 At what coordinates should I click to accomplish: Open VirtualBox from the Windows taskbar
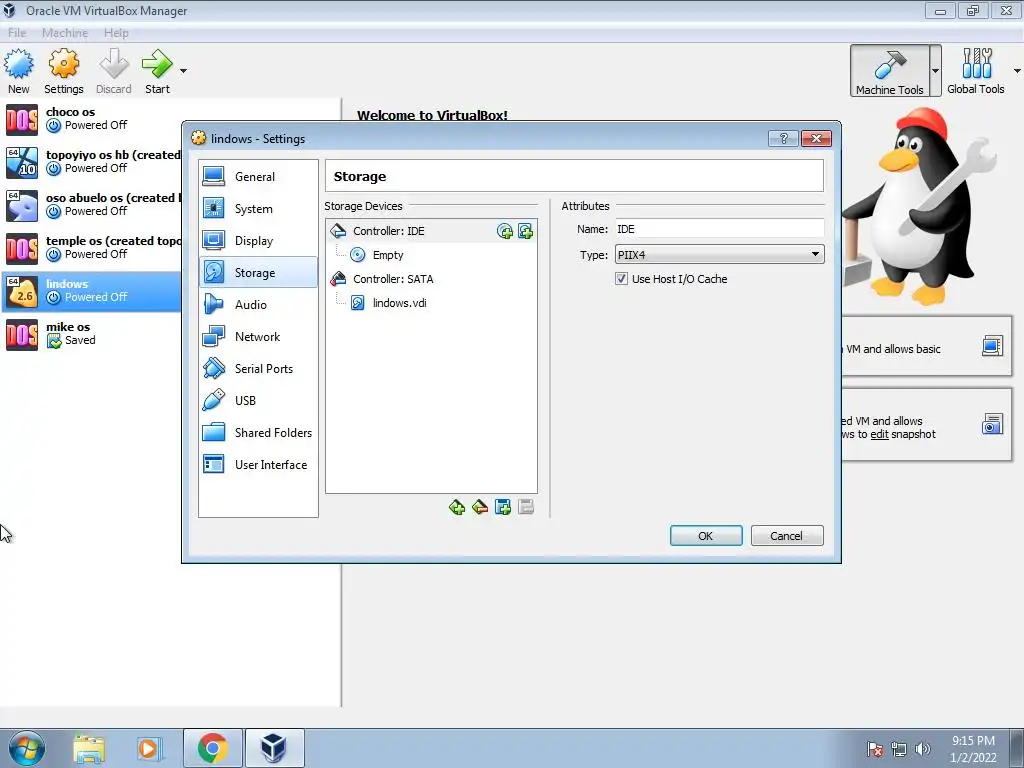274,748
